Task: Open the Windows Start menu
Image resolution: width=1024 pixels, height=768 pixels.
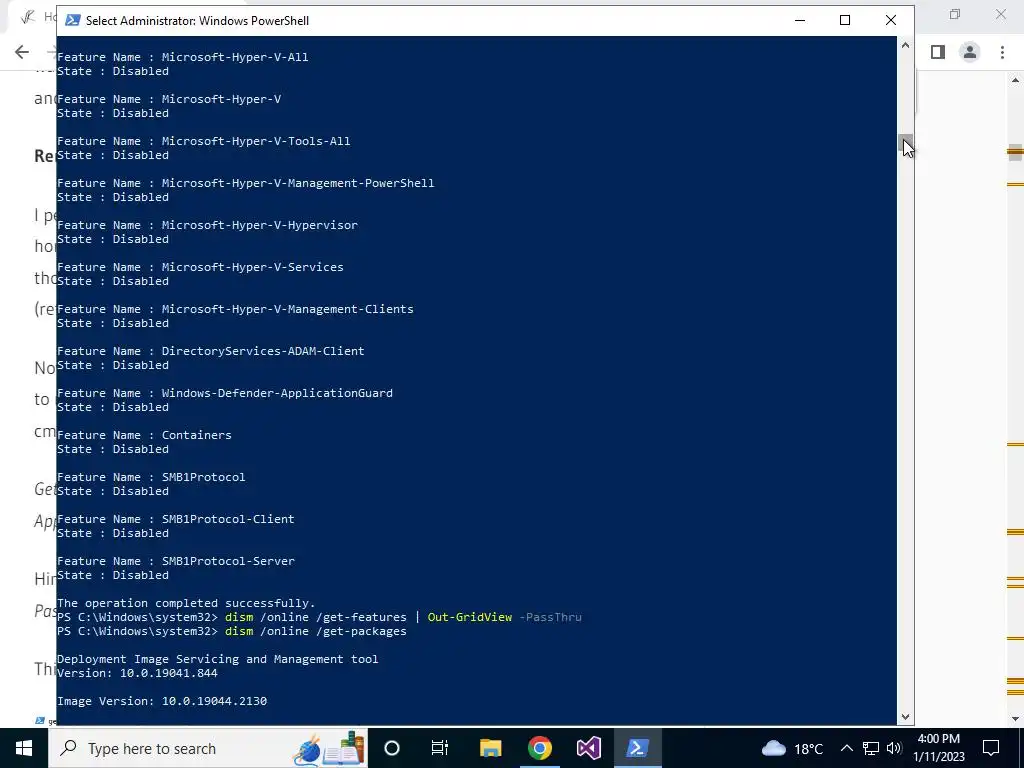Action: [x=24, y=748]
